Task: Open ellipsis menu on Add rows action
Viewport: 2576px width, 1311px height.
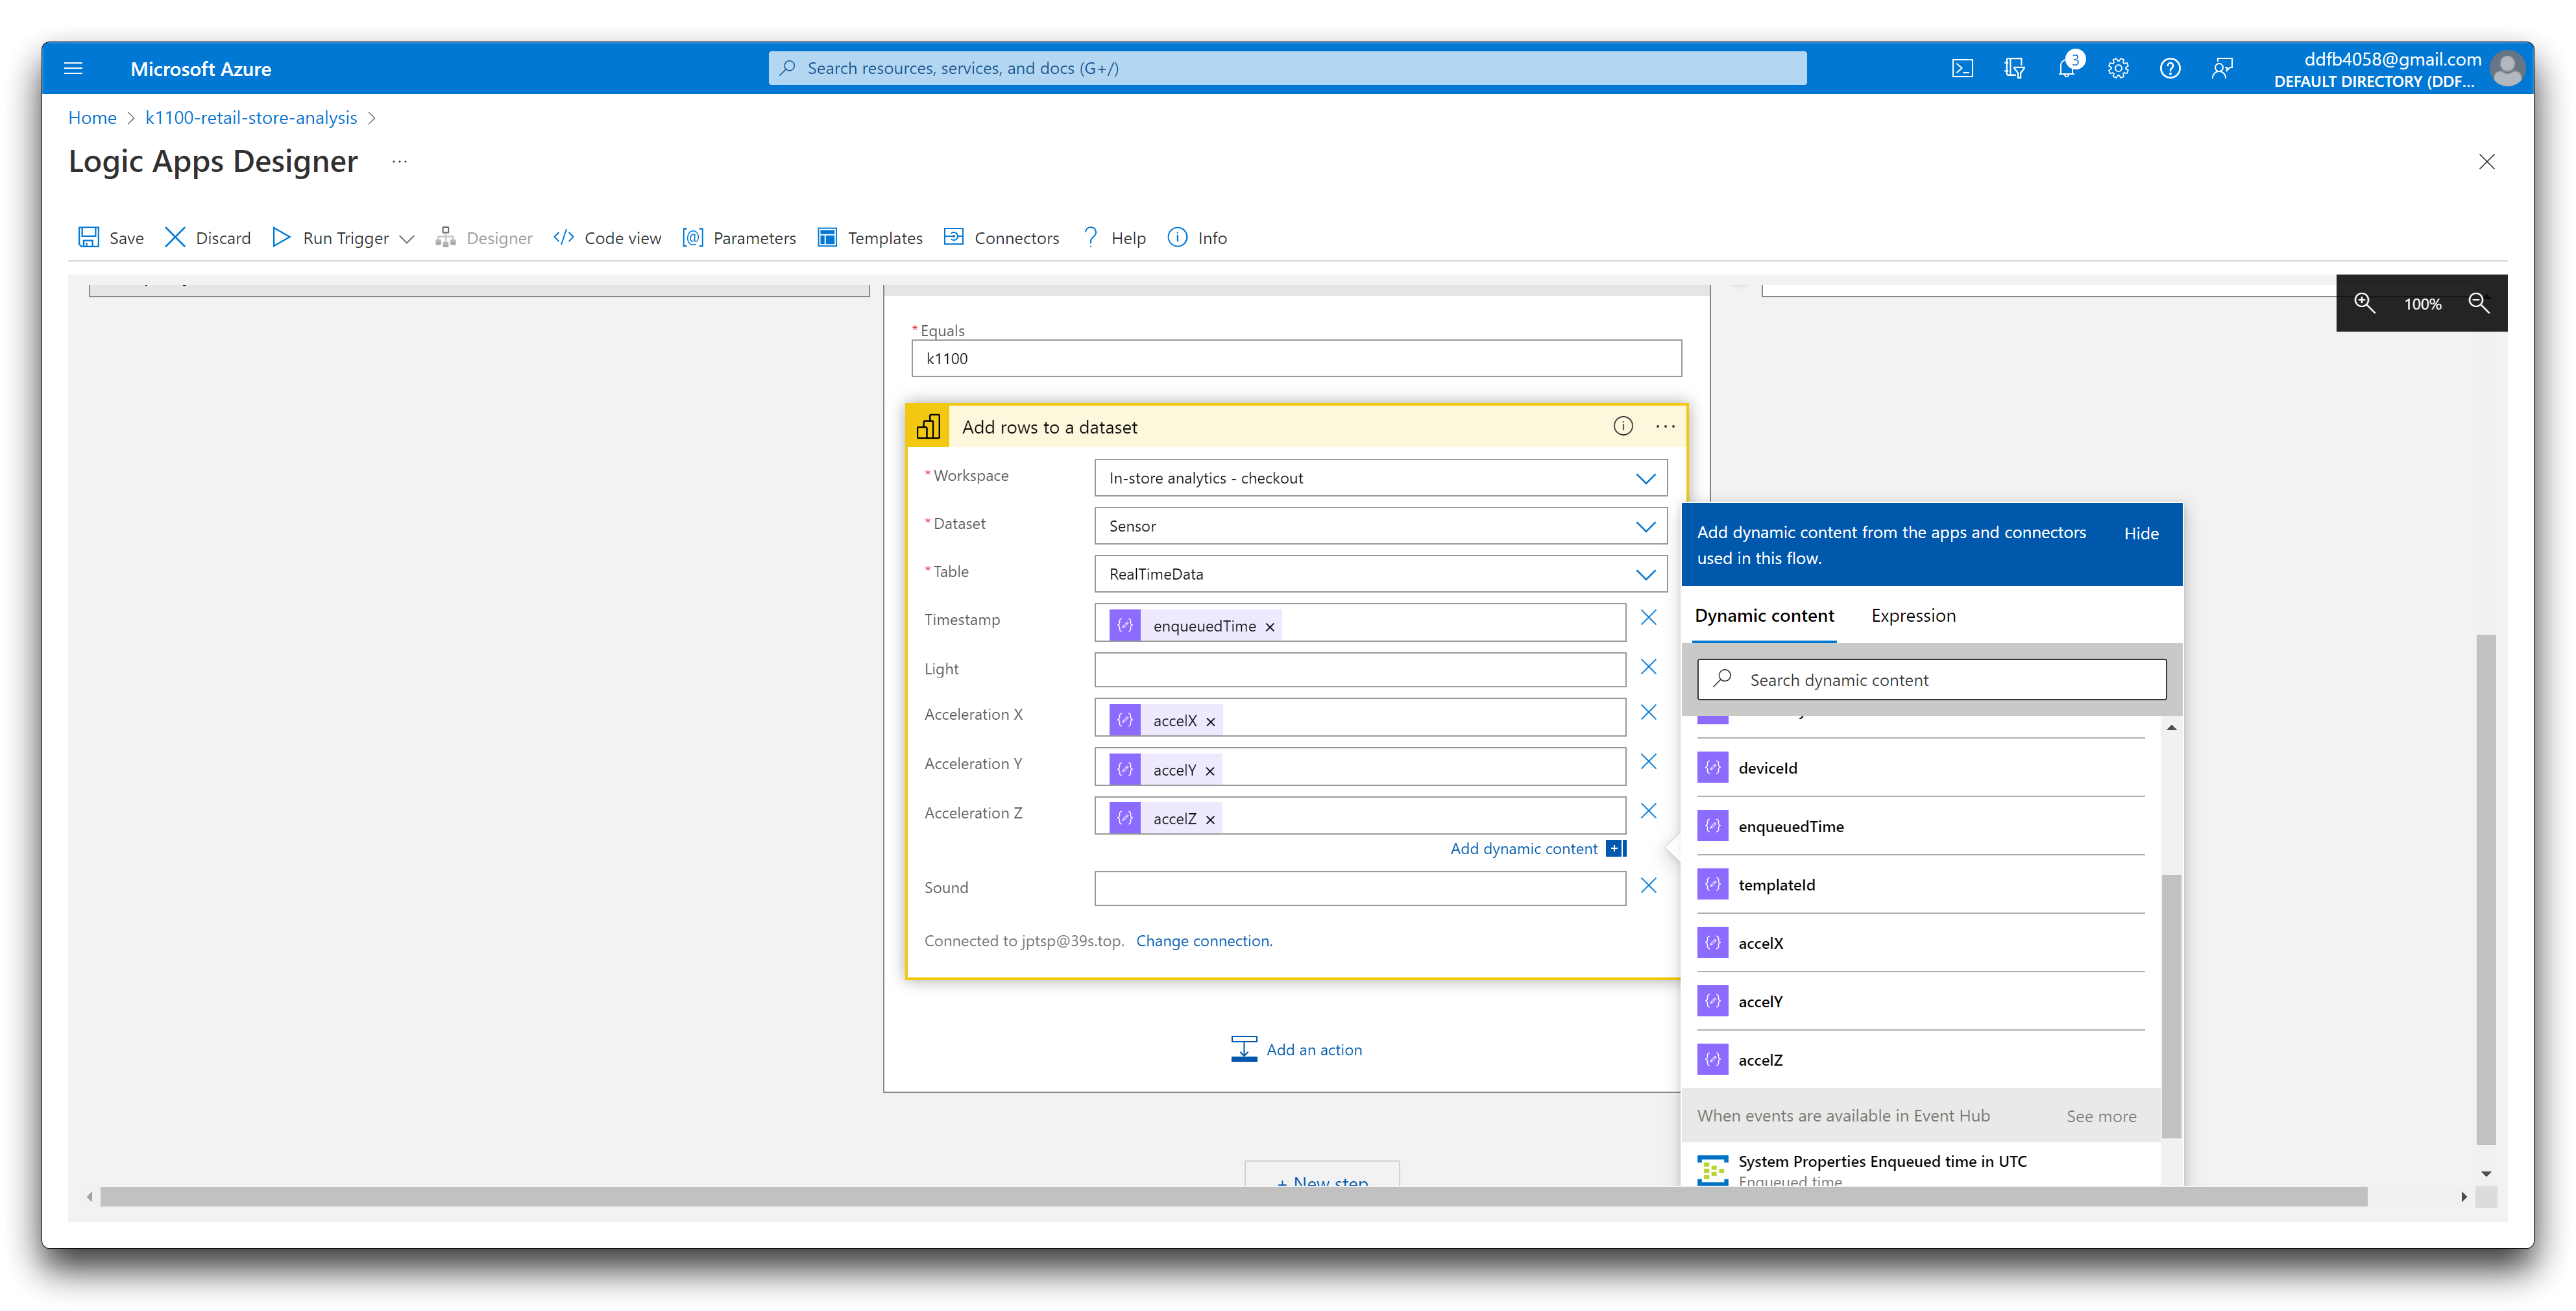Action: [x=1664, y=426]
